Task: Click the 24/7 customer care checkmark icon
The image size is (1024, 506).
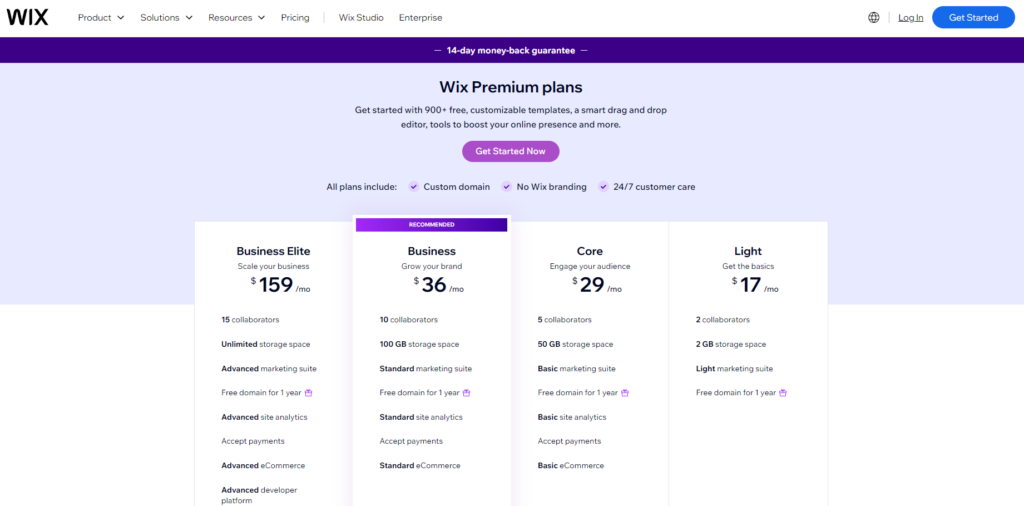Action: point(603,187)
